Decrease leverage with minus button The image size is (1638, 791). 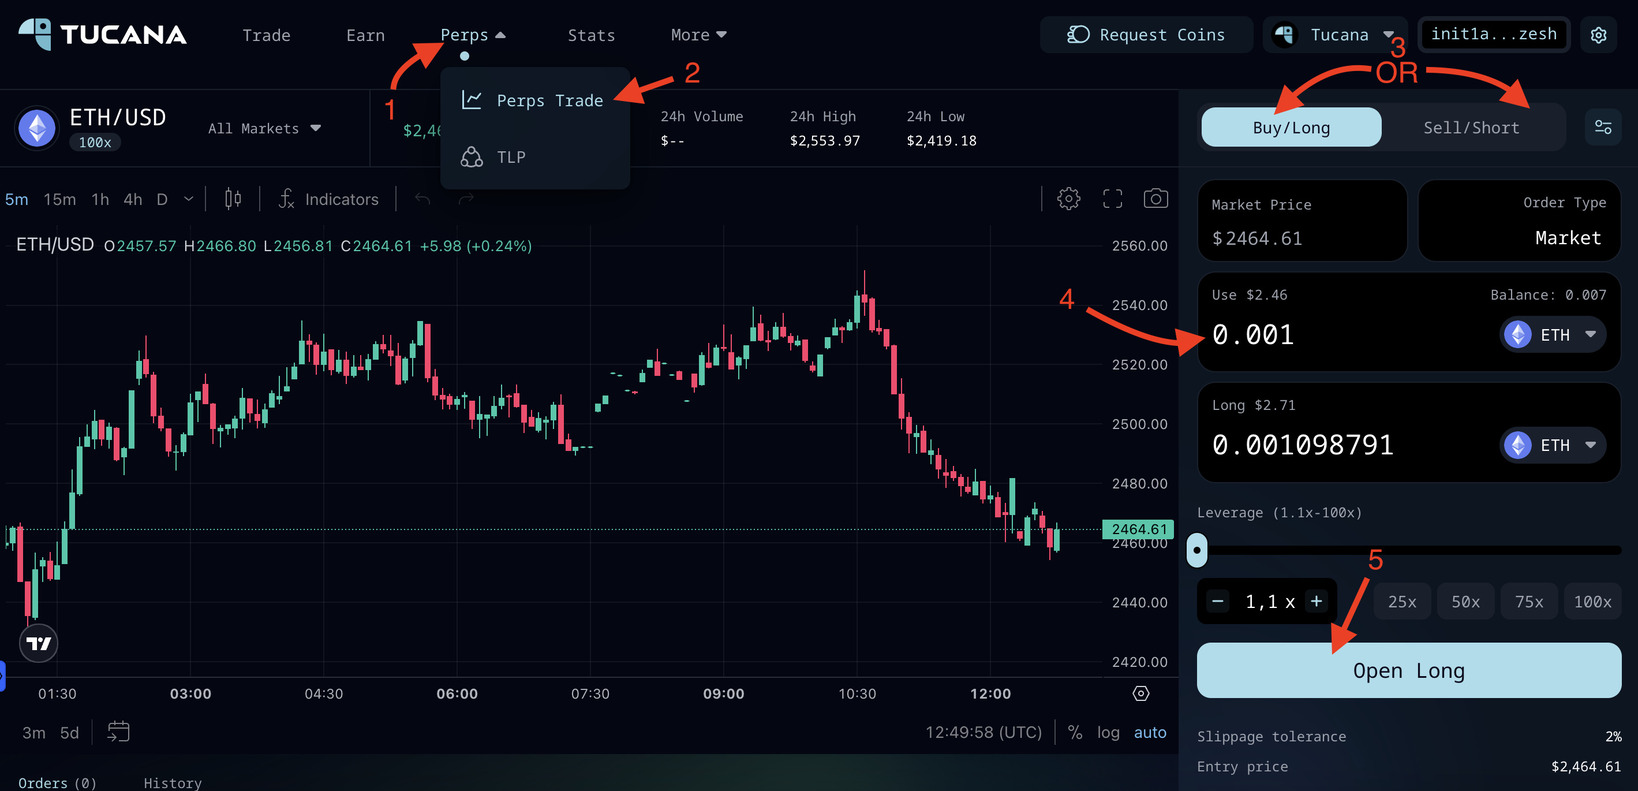pyautogui.click(x=1218, y=601)
